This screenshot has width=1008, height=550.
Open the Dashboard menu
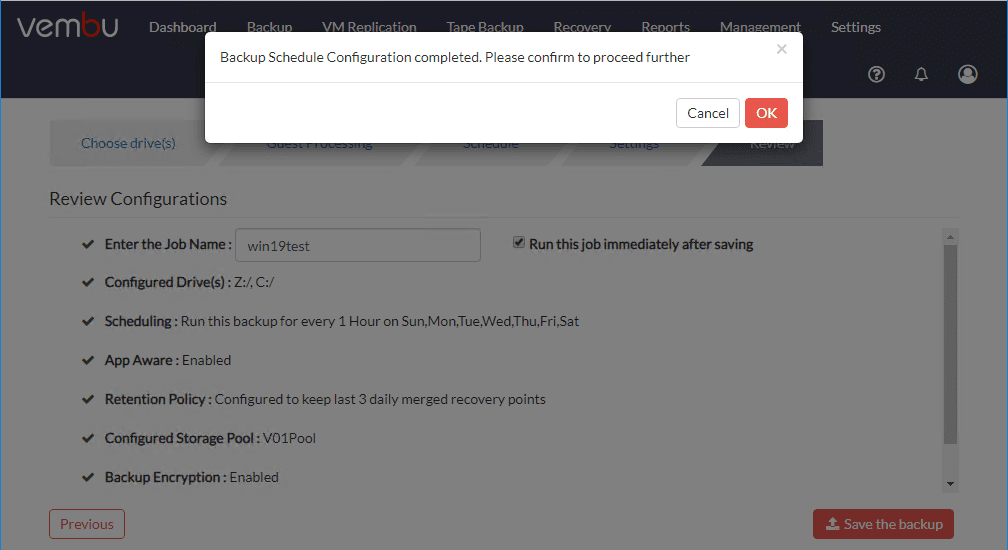coord(183,27)
